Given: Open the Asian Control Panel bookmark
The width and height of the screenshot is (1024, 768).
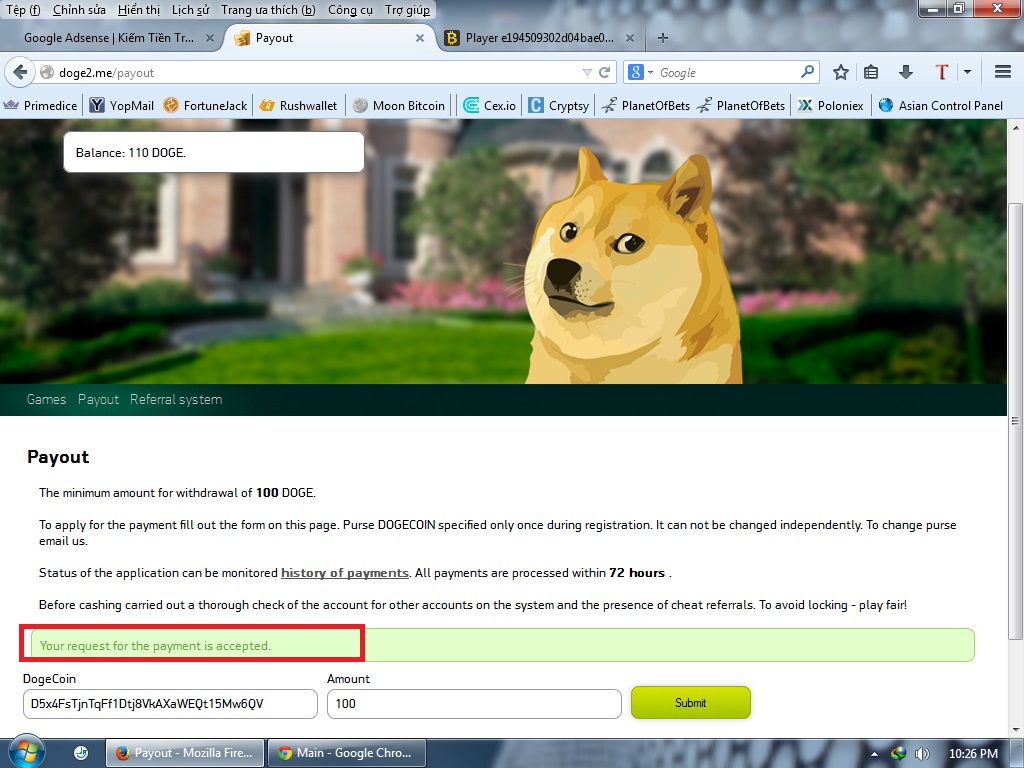Looking at the screenshot, I should coord(940,106).
